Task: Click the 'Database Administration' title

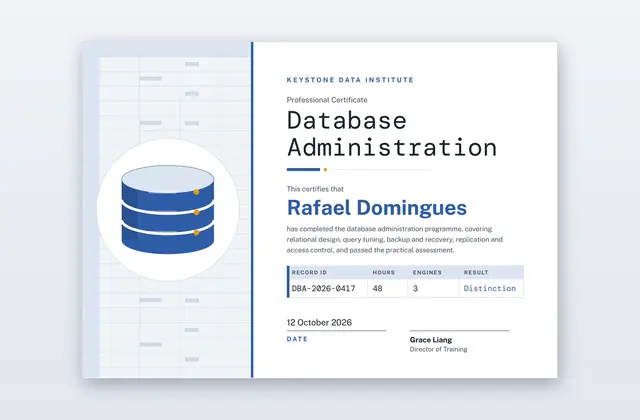Action: pyautogui.click(x=392, y=134)
